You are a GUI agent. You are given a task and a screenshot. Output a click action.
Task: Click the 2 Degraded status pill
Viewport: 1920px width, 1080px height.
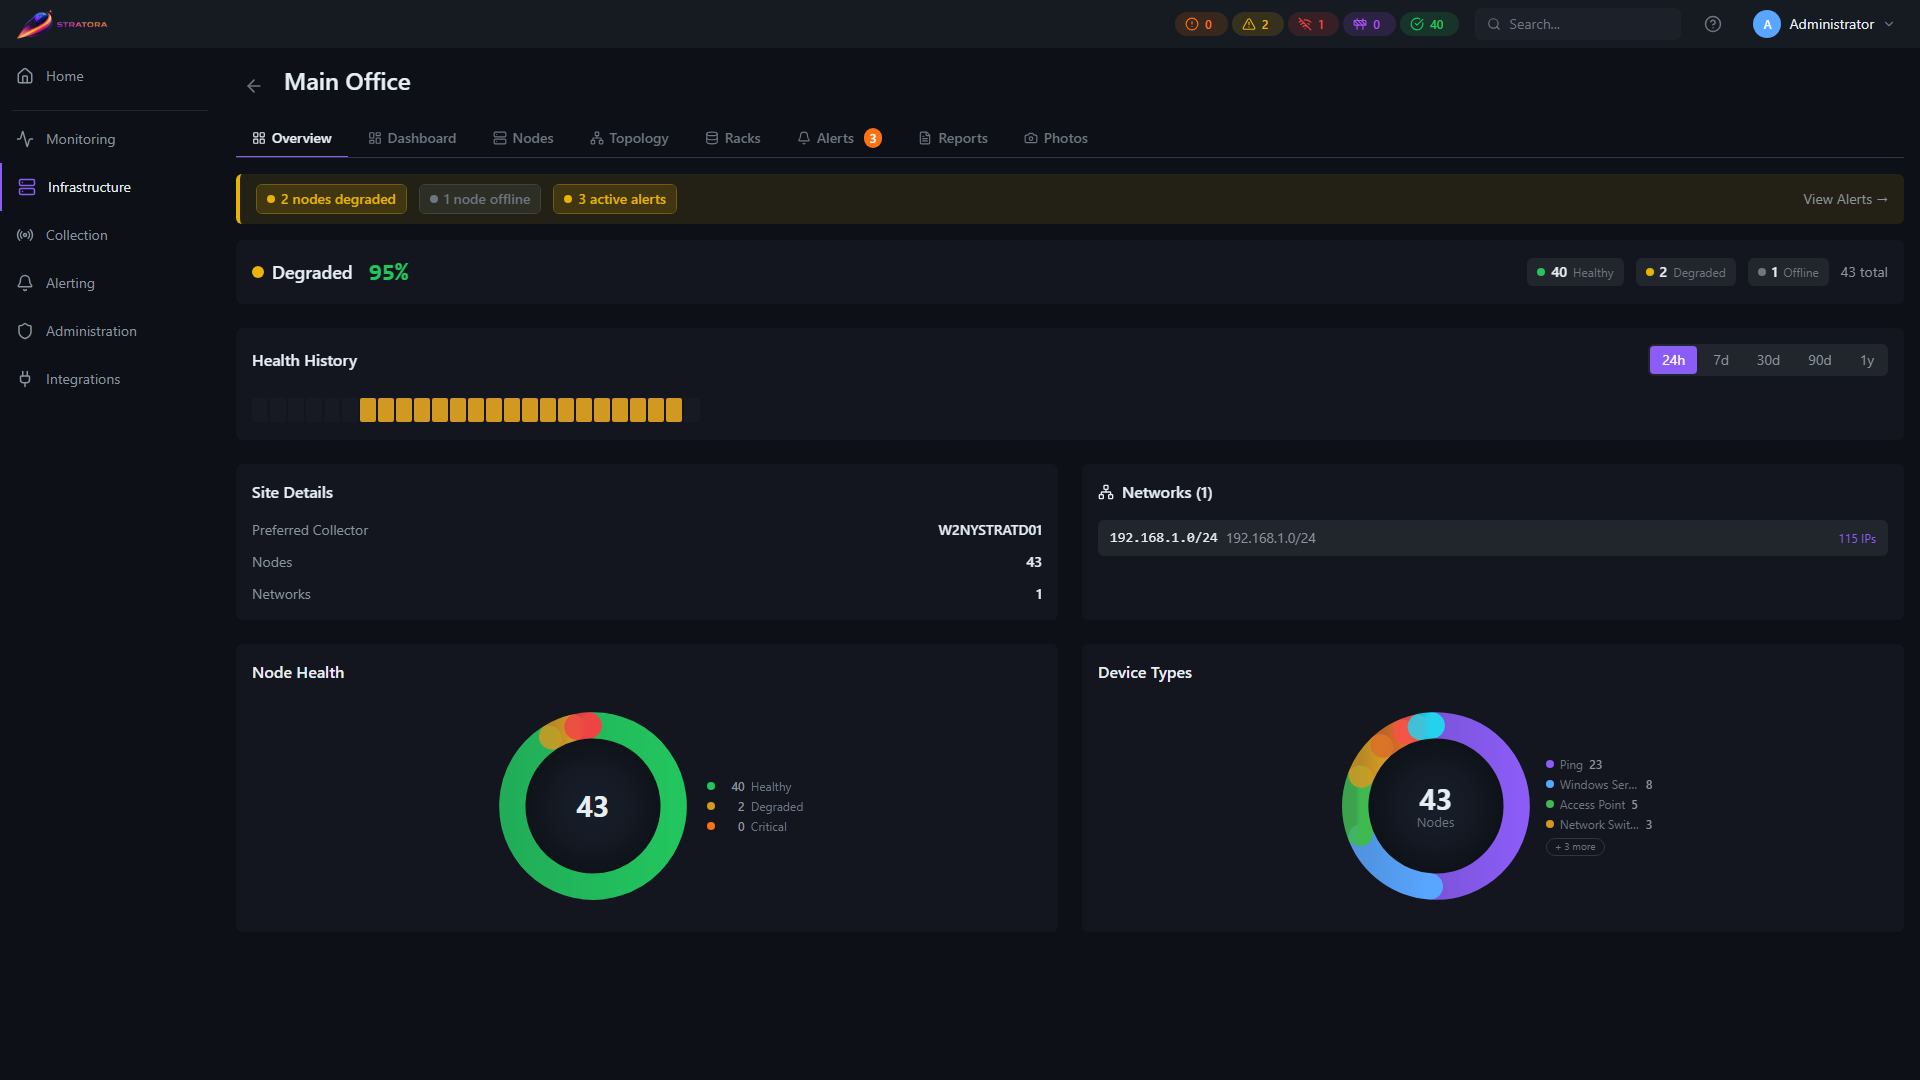(1686, 272)
